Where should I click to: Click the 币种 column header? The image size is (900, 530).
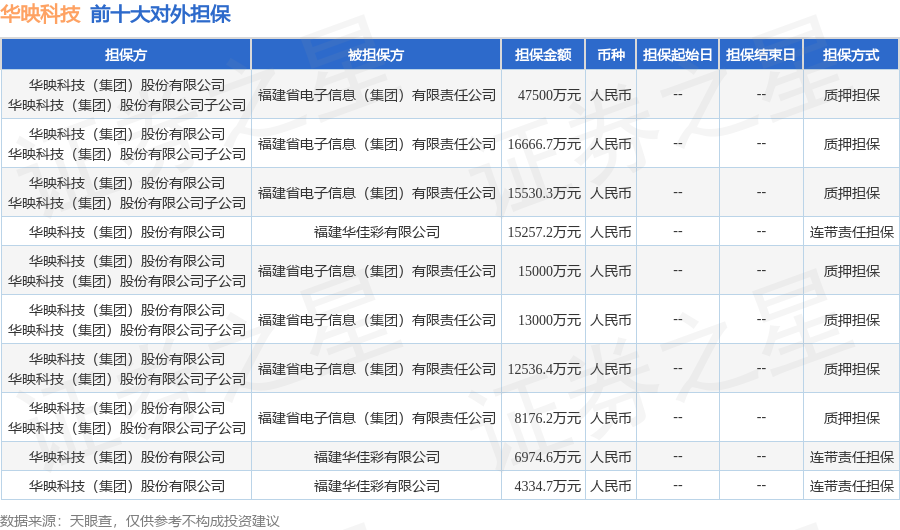pos(611,55)
